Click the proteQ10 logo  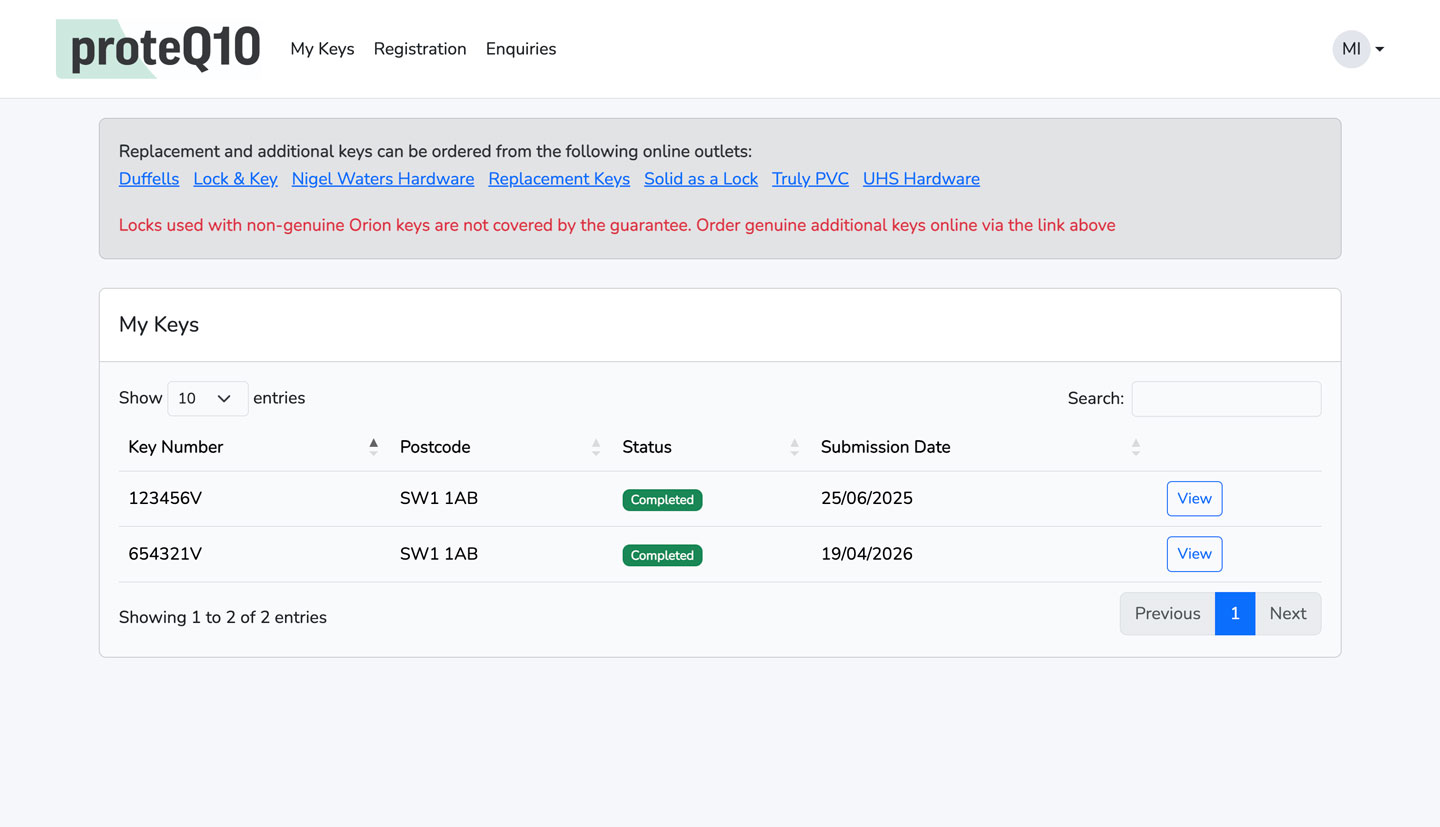158,49
